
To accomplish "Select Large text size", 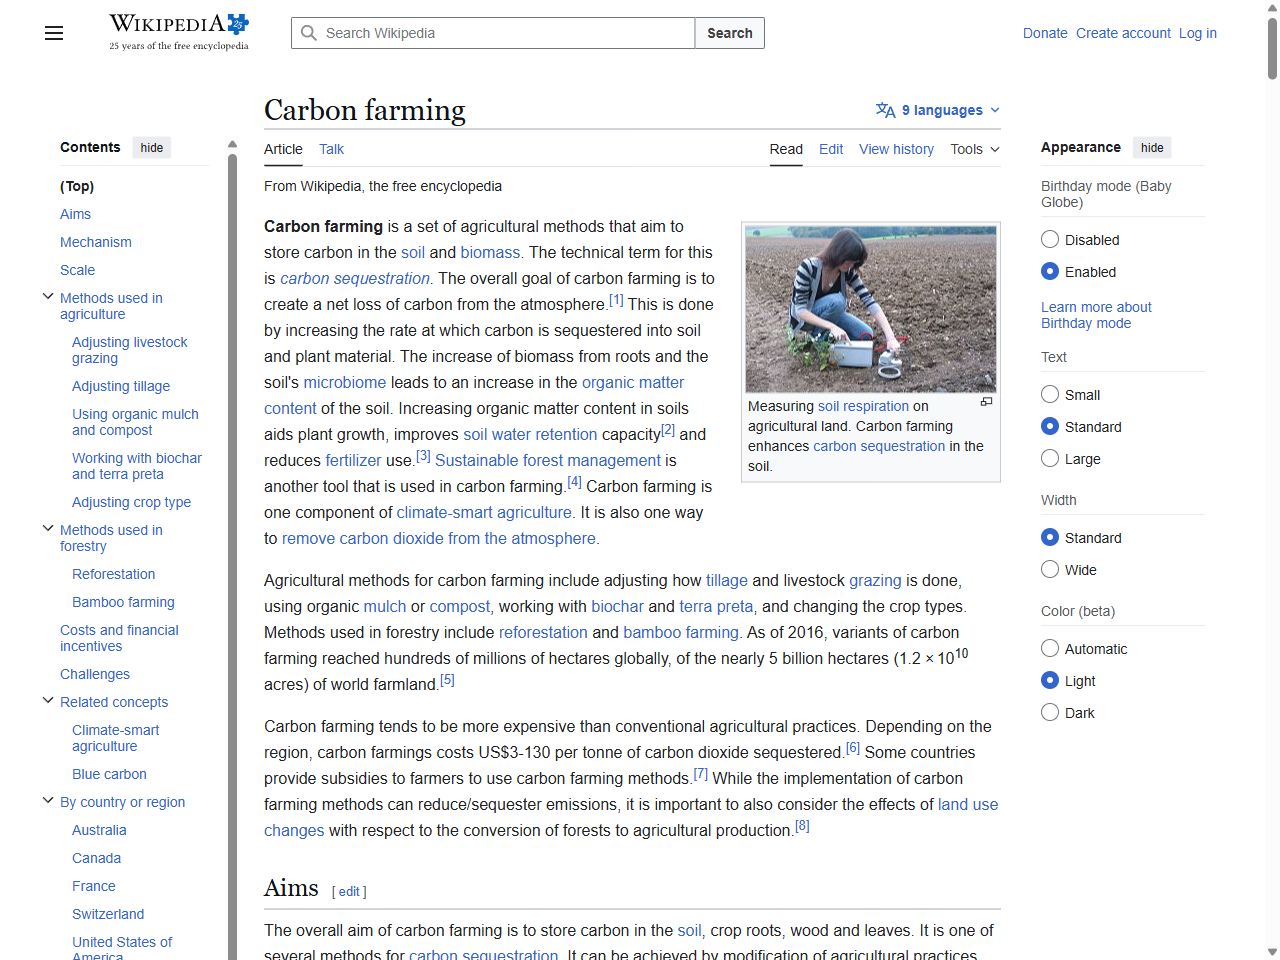I will [x=1050, y=458].
